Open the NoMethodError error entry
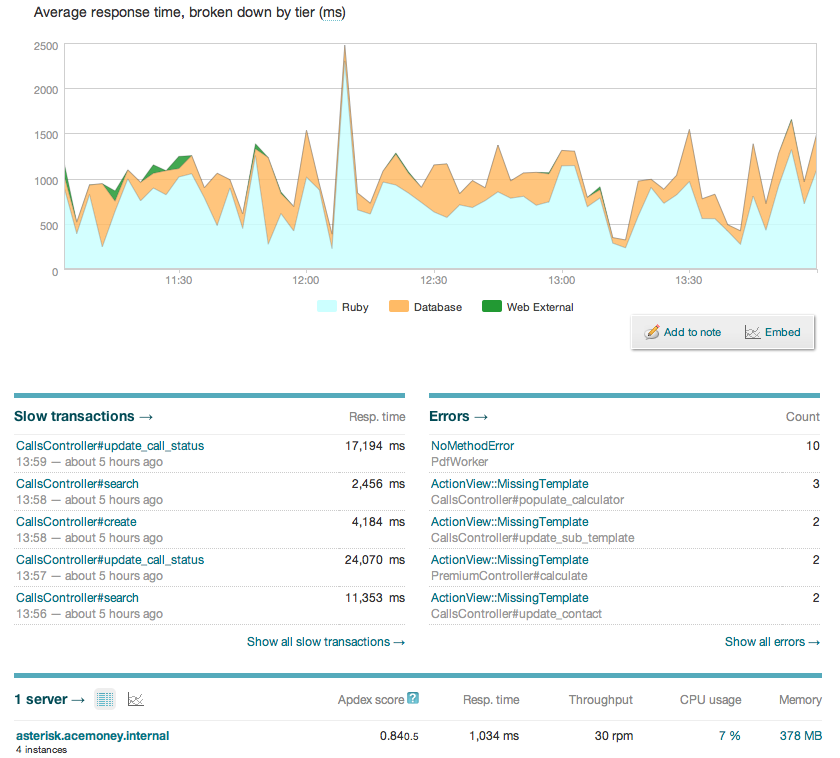The width and height of the screenshot is (840, 758). point(472,446)
